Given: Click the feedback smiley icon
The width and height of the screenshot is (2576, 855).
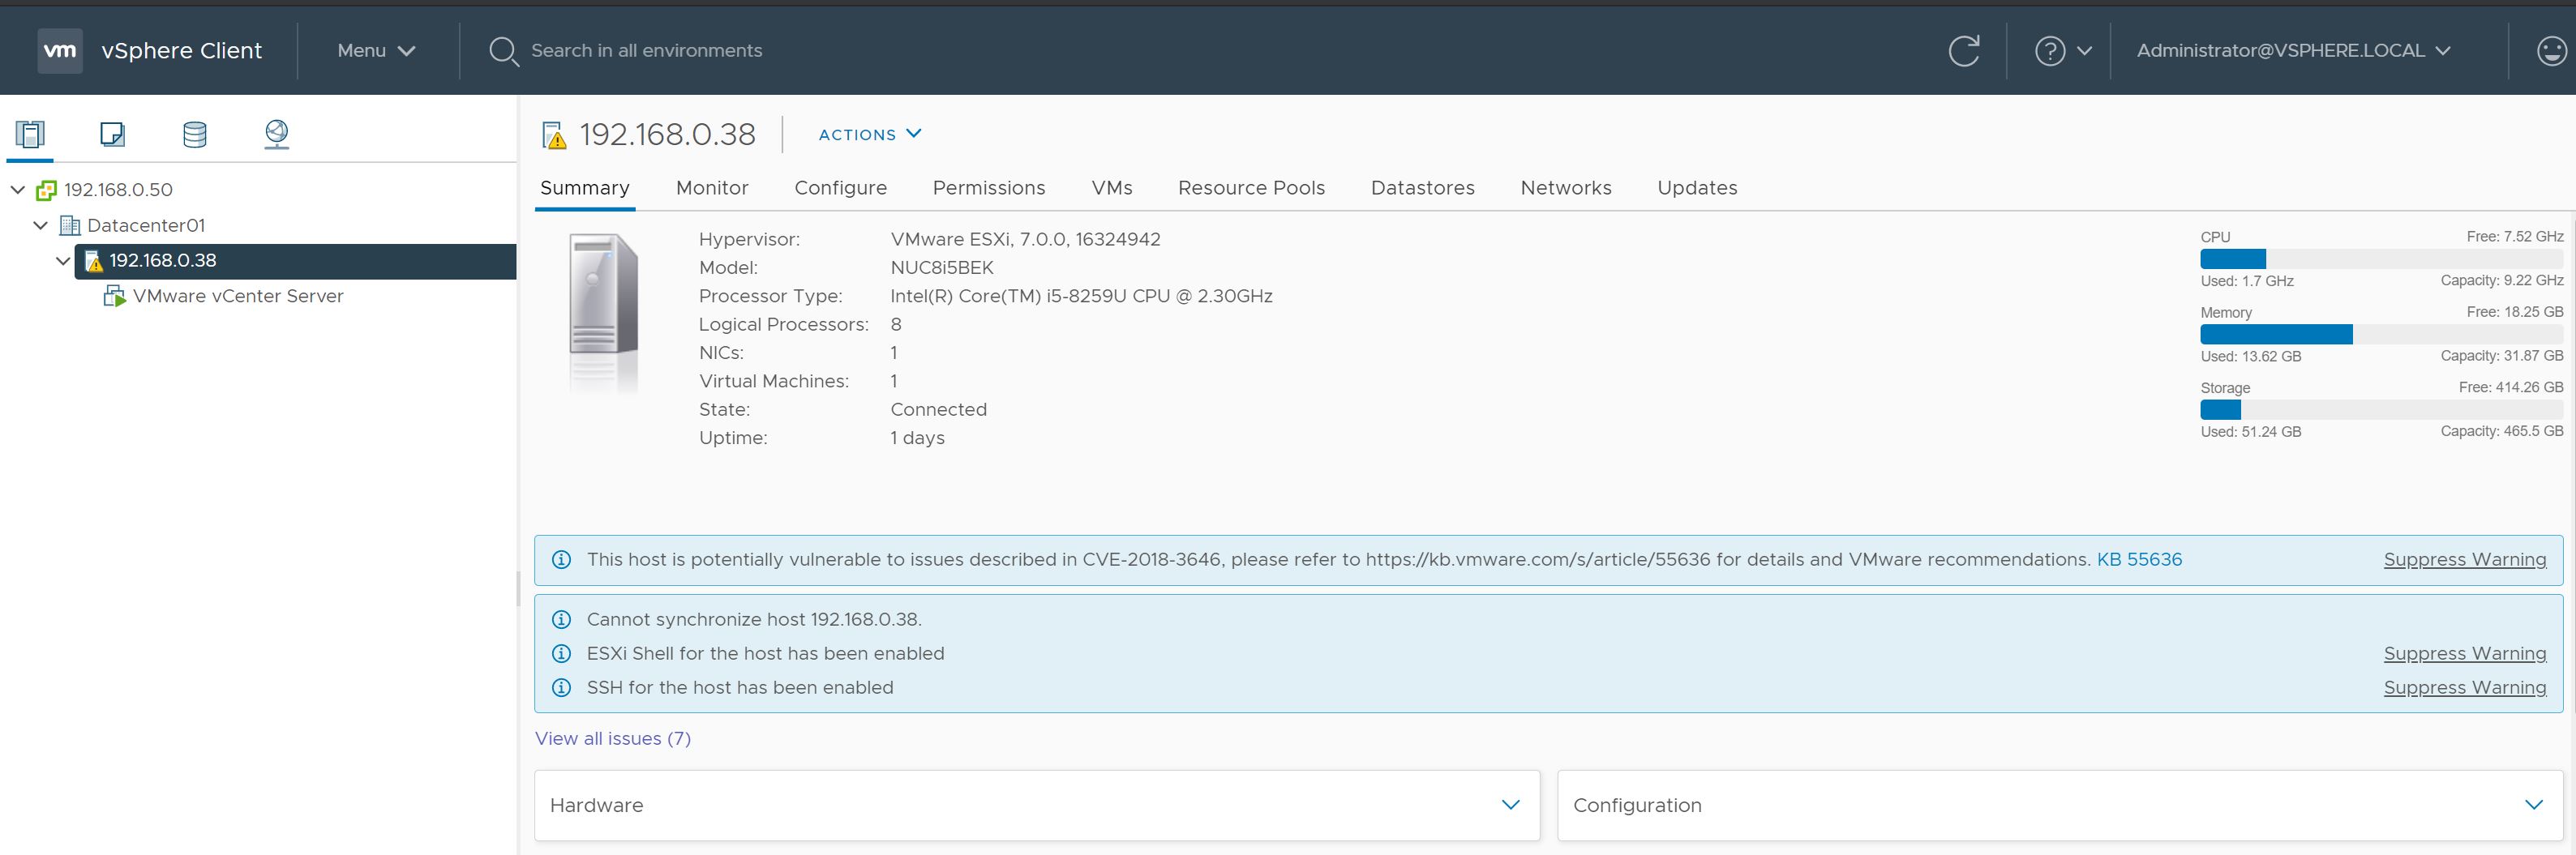Looking at the screenshot, I should pos(2552,50).
